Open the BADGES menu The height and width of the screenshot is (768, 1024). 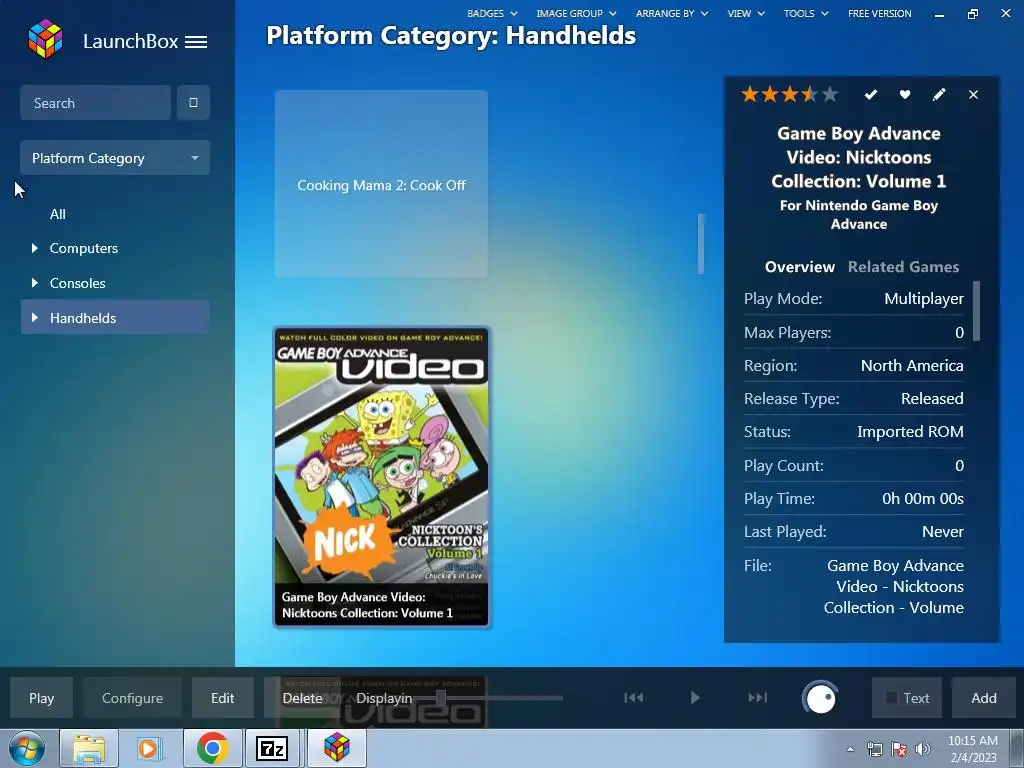[492, 13]
